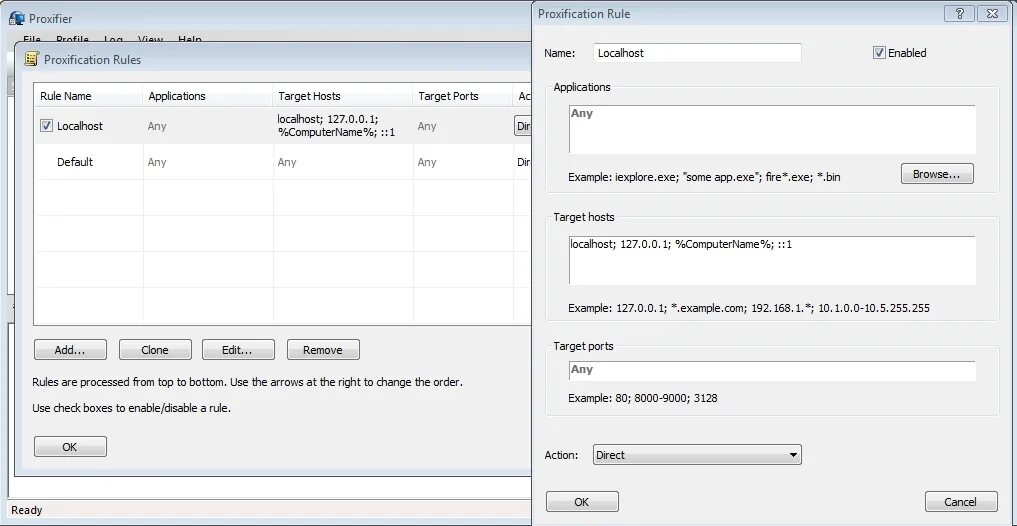Screen dimensions: 1017x526
Task: Click the applications example text
Action: pos(704,176)
